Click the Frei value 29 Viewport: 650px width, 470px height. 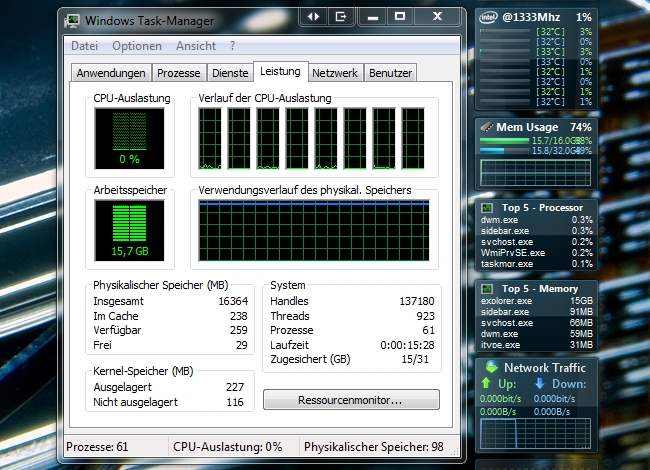pyautogui.click(x=242, y=345)
